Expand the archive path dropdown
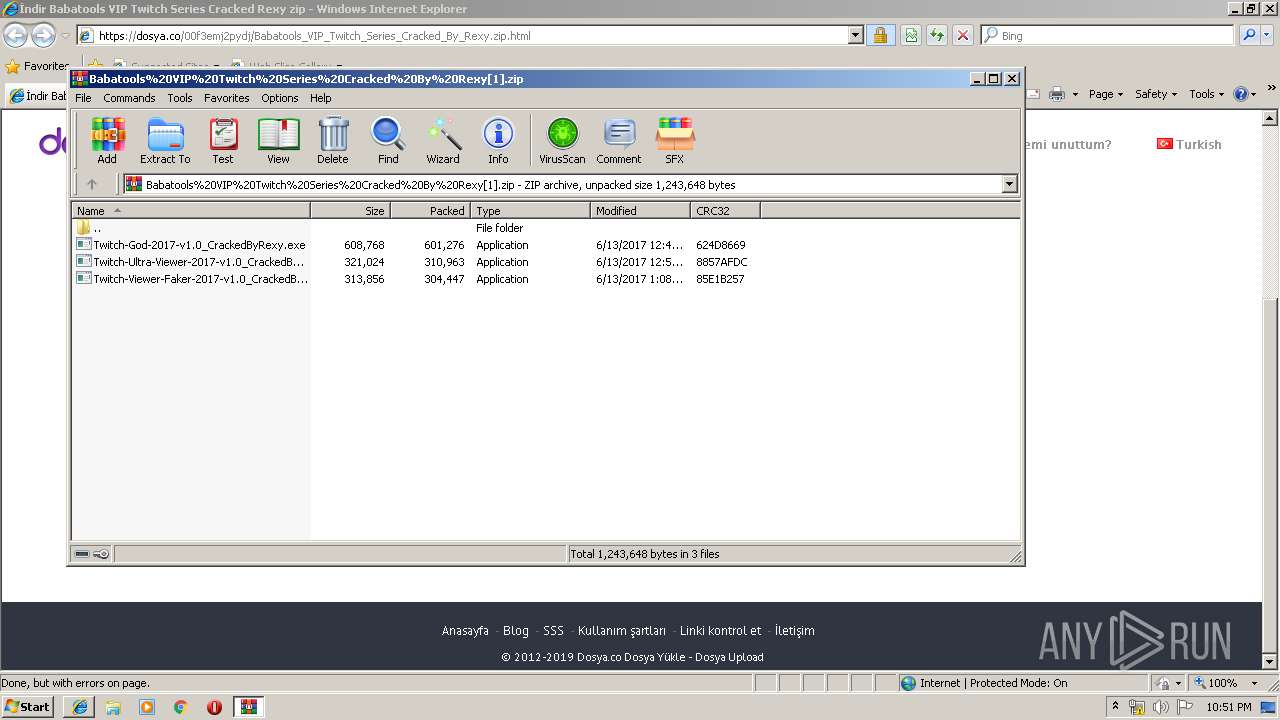Image resolution: width=1280 pixels, height=720 pixels. click(1009, 184)
